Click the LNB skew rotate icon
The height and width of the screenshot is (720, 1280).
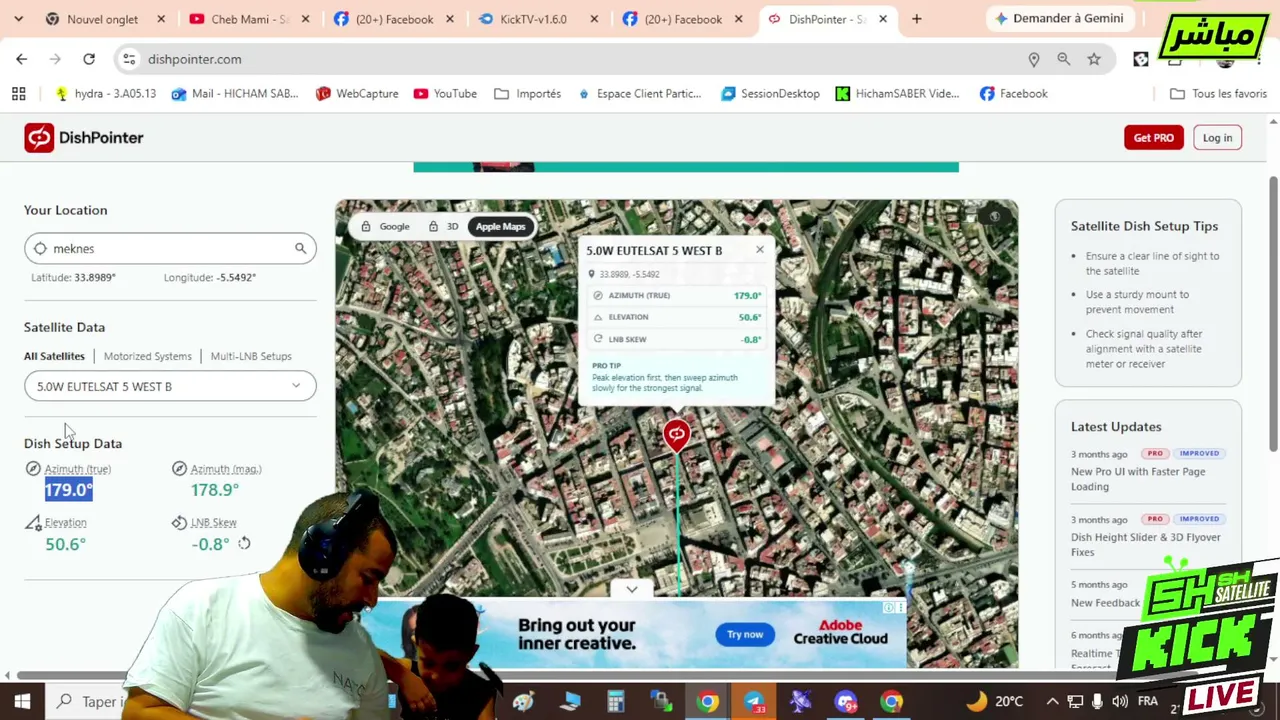(244, 543)
